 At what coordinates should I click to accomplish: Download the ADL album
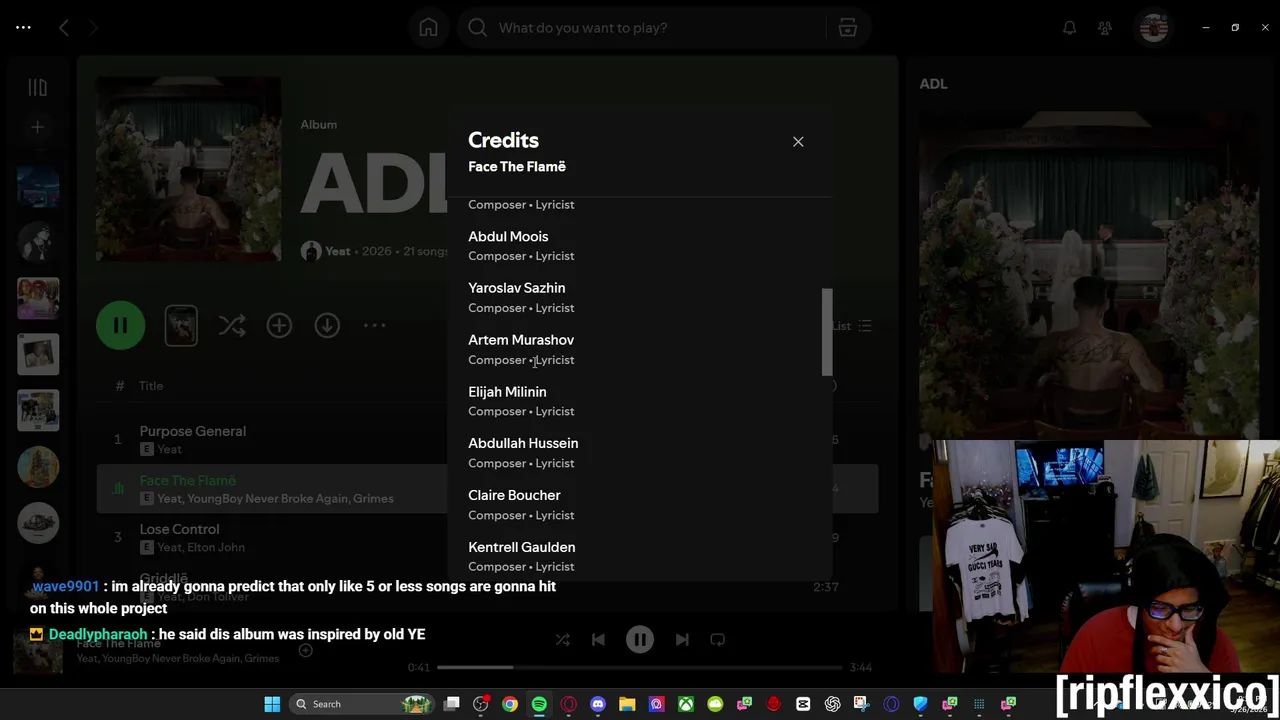(327, 325)
